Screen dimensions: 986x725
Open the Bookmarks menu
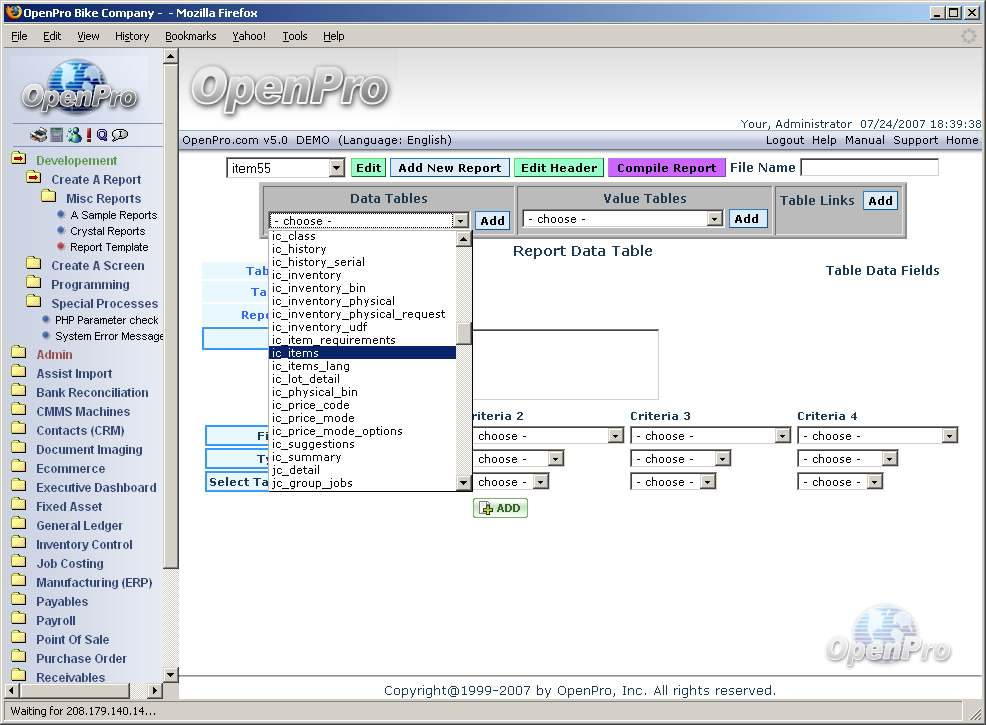tap(190, 36)
